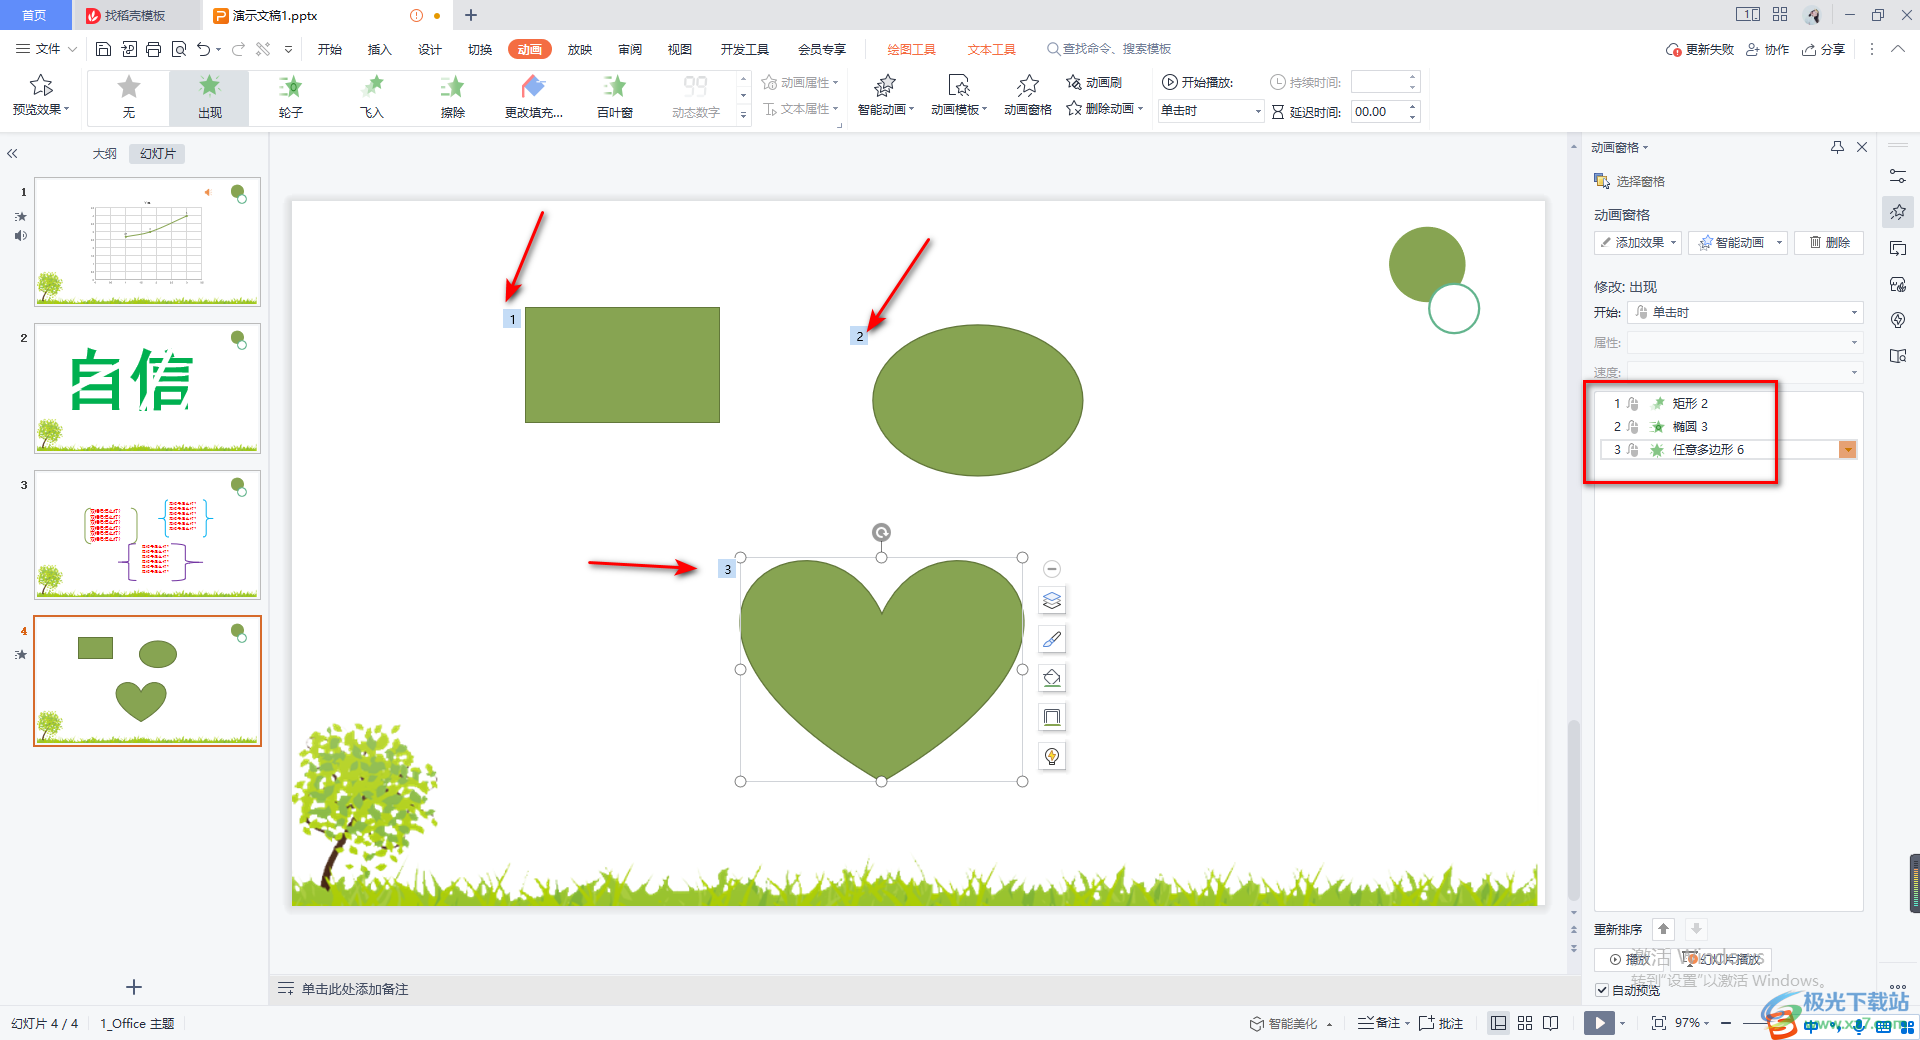Click the 分享 share button
The width and height of the screenshot is (1920, 1040).
[x=1823, y=49]
